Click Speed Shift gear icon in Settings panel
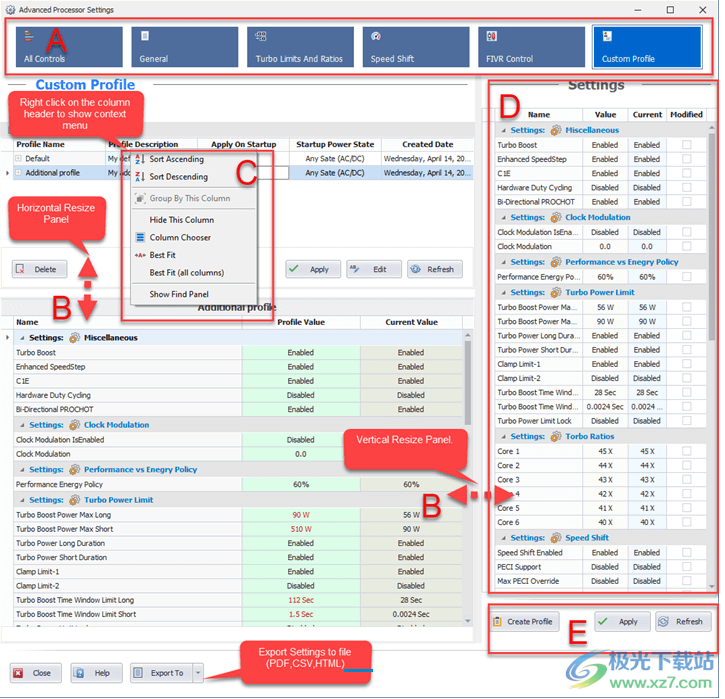 pyautogui.click(x=556, y=538)
